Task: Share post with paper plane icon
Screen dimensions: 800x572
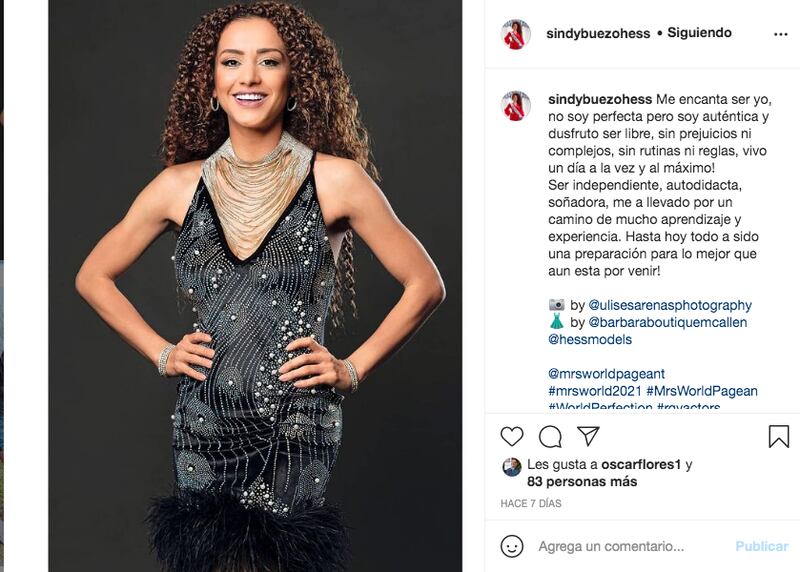Action: pos(588,435)
